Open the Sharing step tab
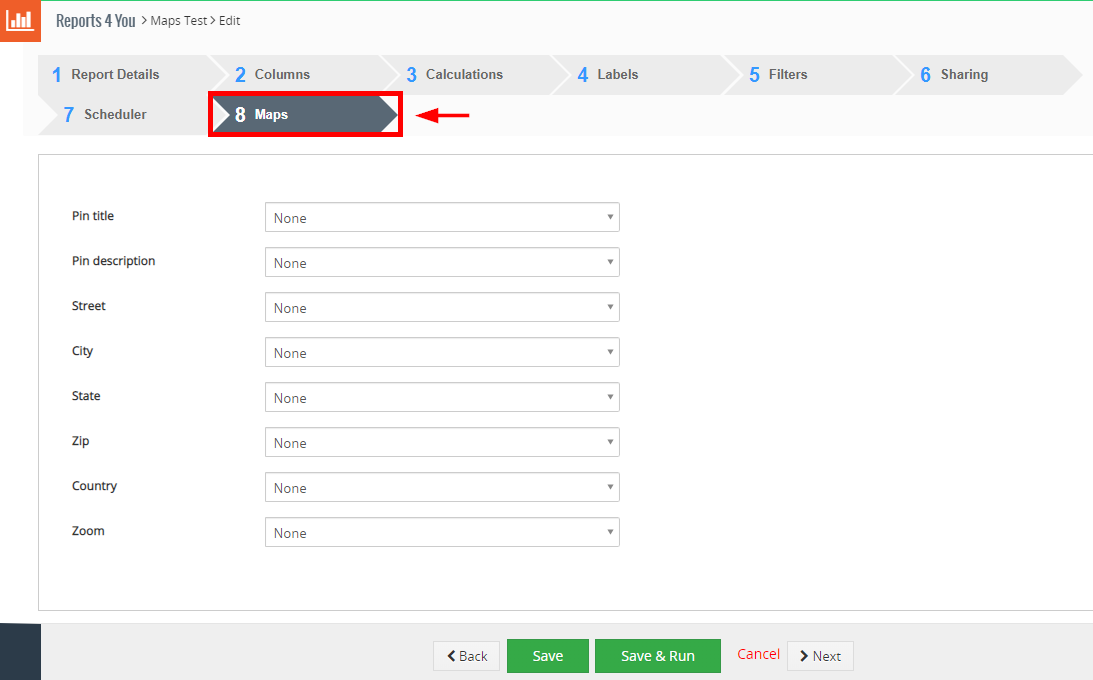1093x680 pixels. pos(963,75)
